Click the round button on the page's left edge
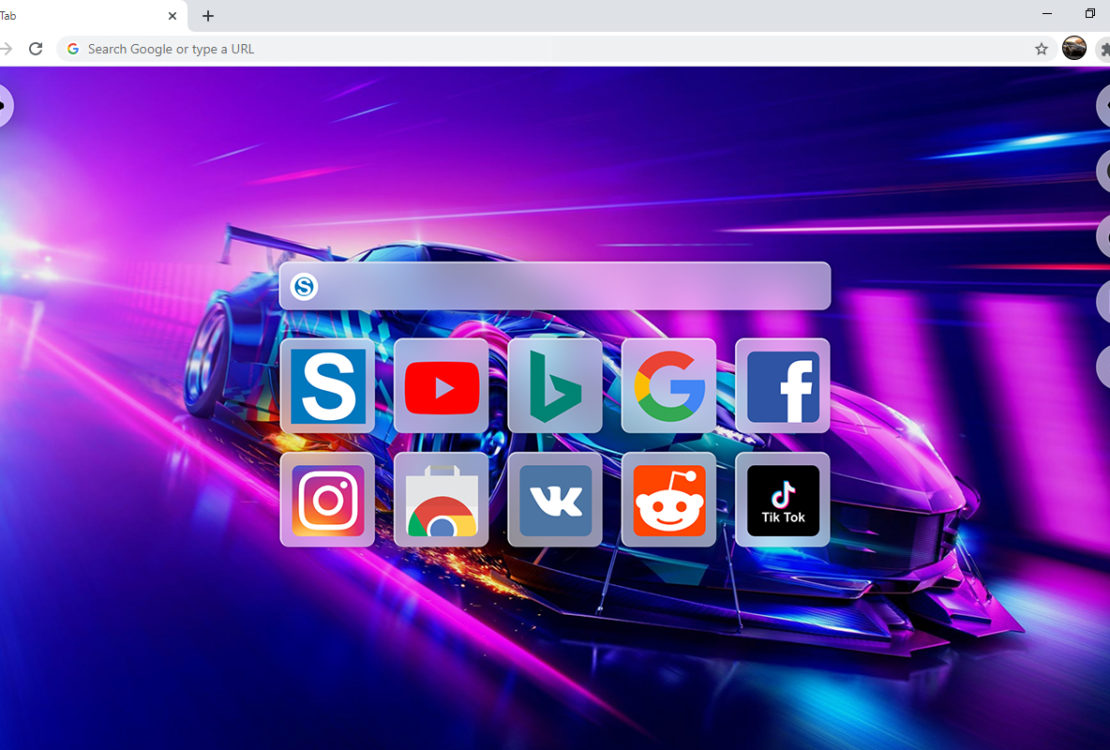 pos(4,105)
